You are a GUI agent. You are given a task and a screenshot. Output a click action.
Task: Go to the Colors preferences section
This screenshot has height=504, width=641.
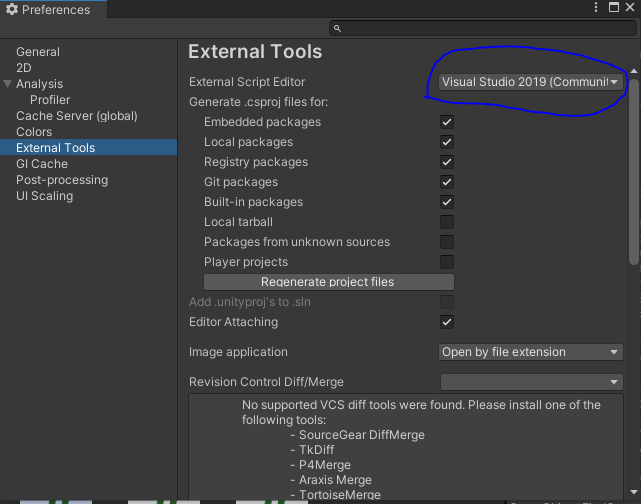click(34, 132)
